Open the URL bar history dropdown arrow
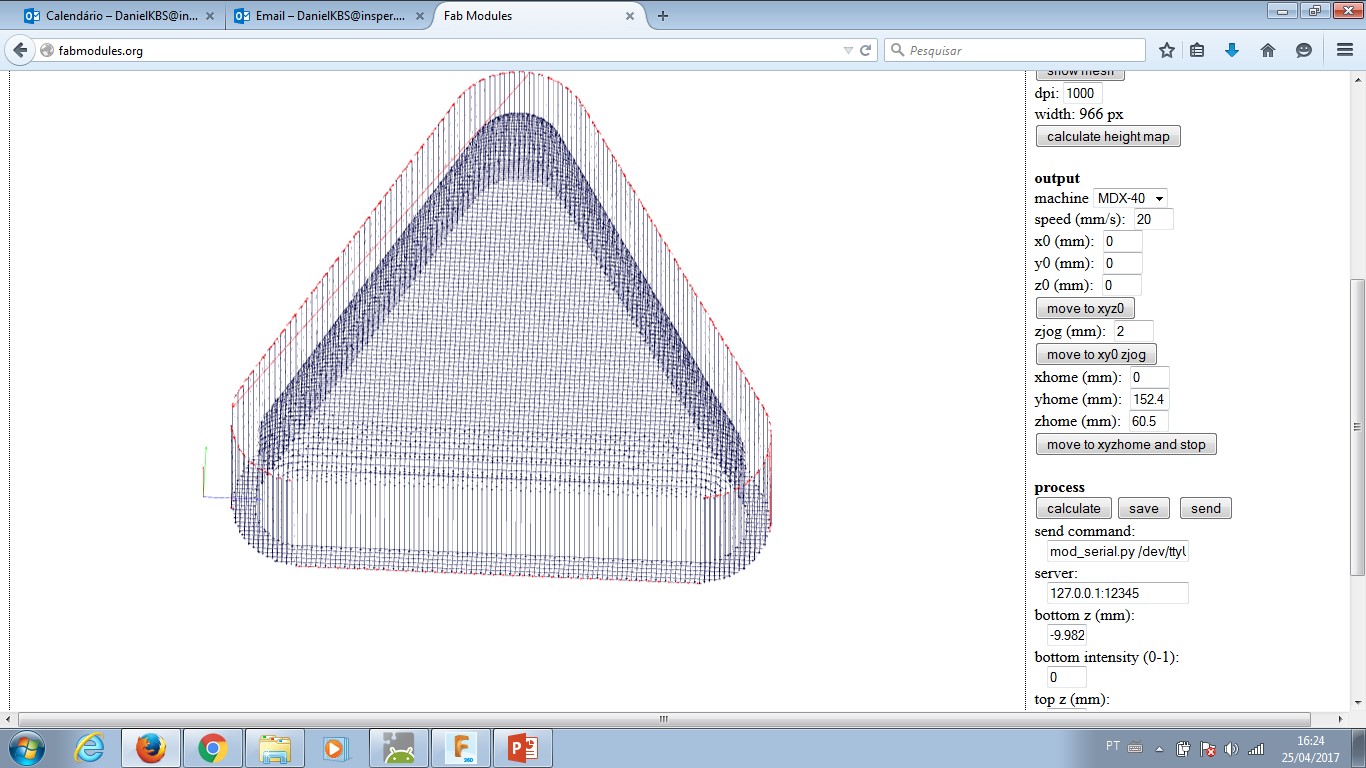Screen dimensions: 1366x768 click(848, 50)
